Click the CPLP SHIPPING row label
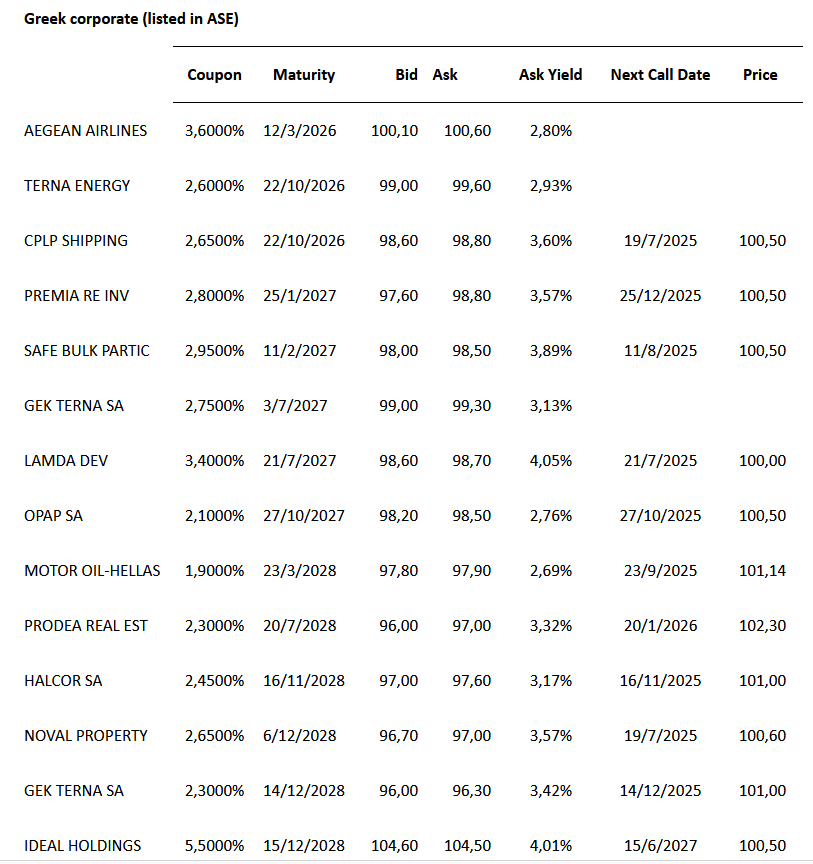Image resolution: width=813 pixels, height=864 pixels. tap(76, 241)
